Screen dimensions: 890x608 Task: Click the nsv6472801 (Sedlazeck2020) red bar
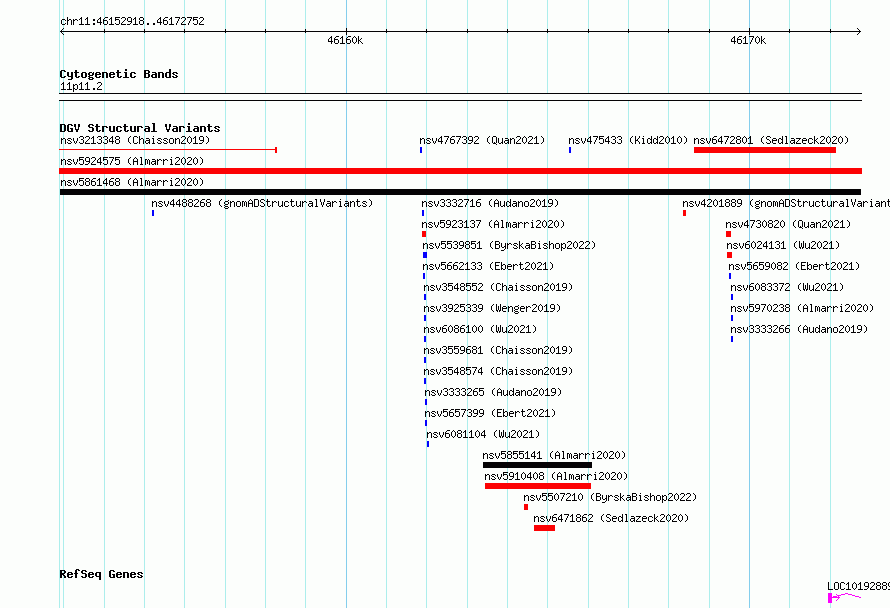coord(765,150)
